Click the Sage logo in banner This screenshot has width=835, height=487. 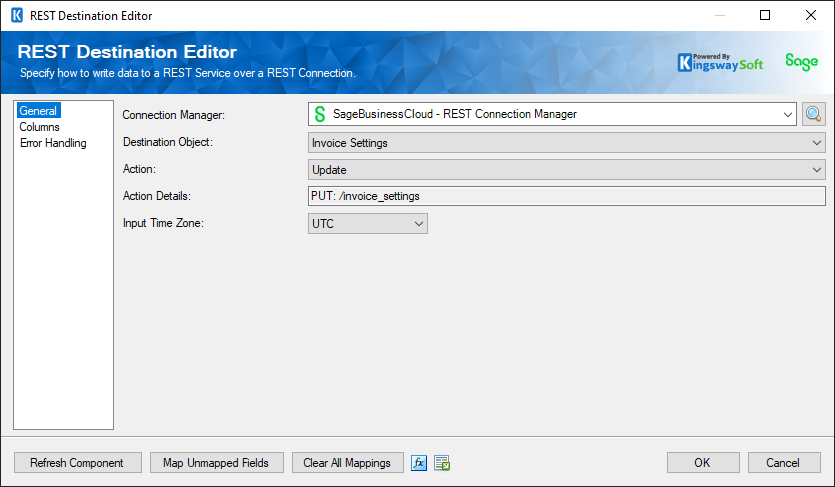click(x=801, y=62)
